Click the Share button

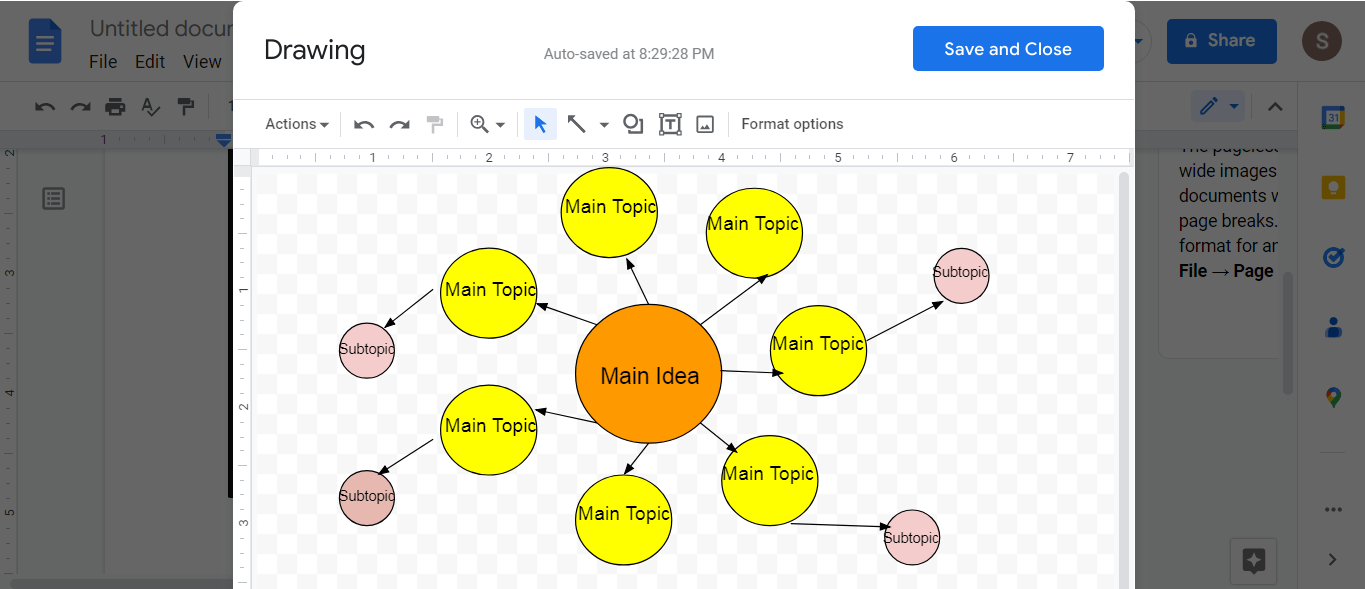(x=1221, y=41)
